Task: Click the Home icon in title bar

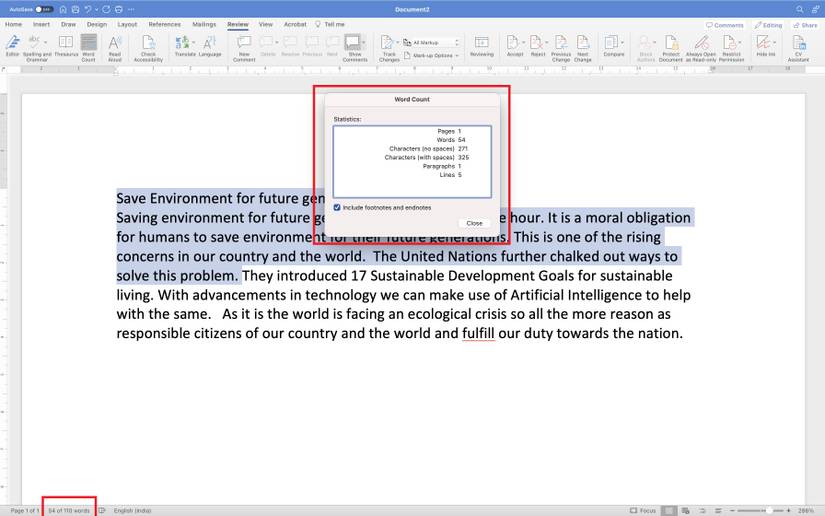Action: (x=63, y=9)
